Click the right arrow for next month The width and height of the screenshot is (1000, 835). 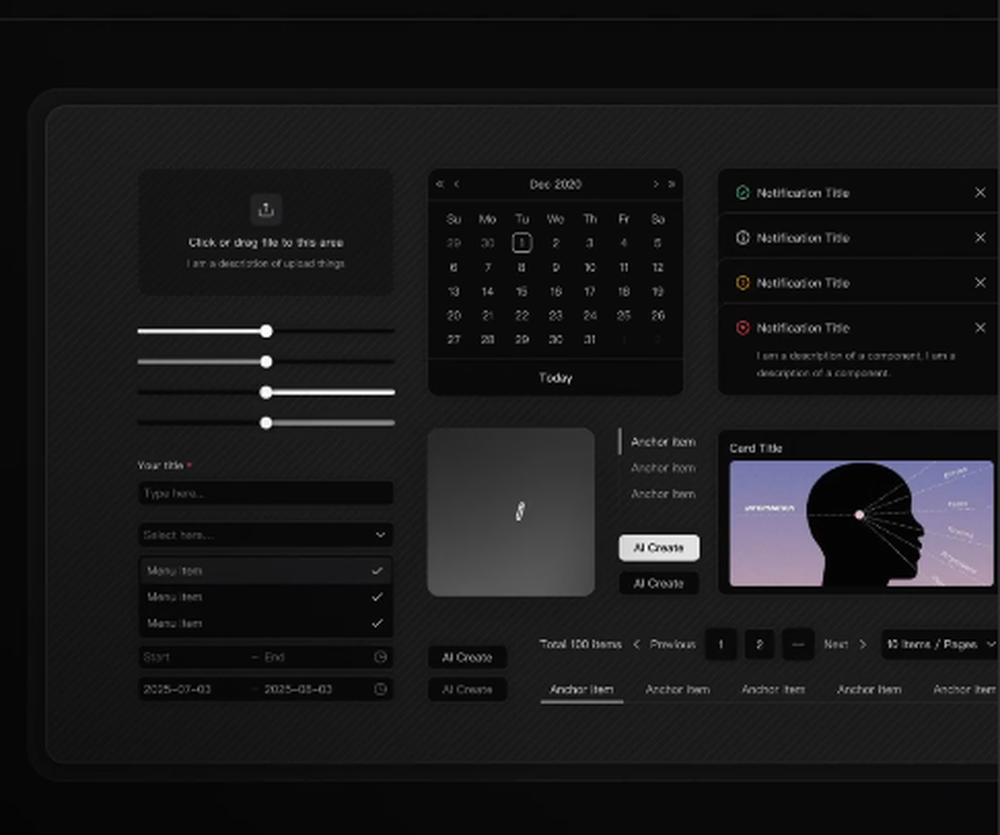click(655, 184)
